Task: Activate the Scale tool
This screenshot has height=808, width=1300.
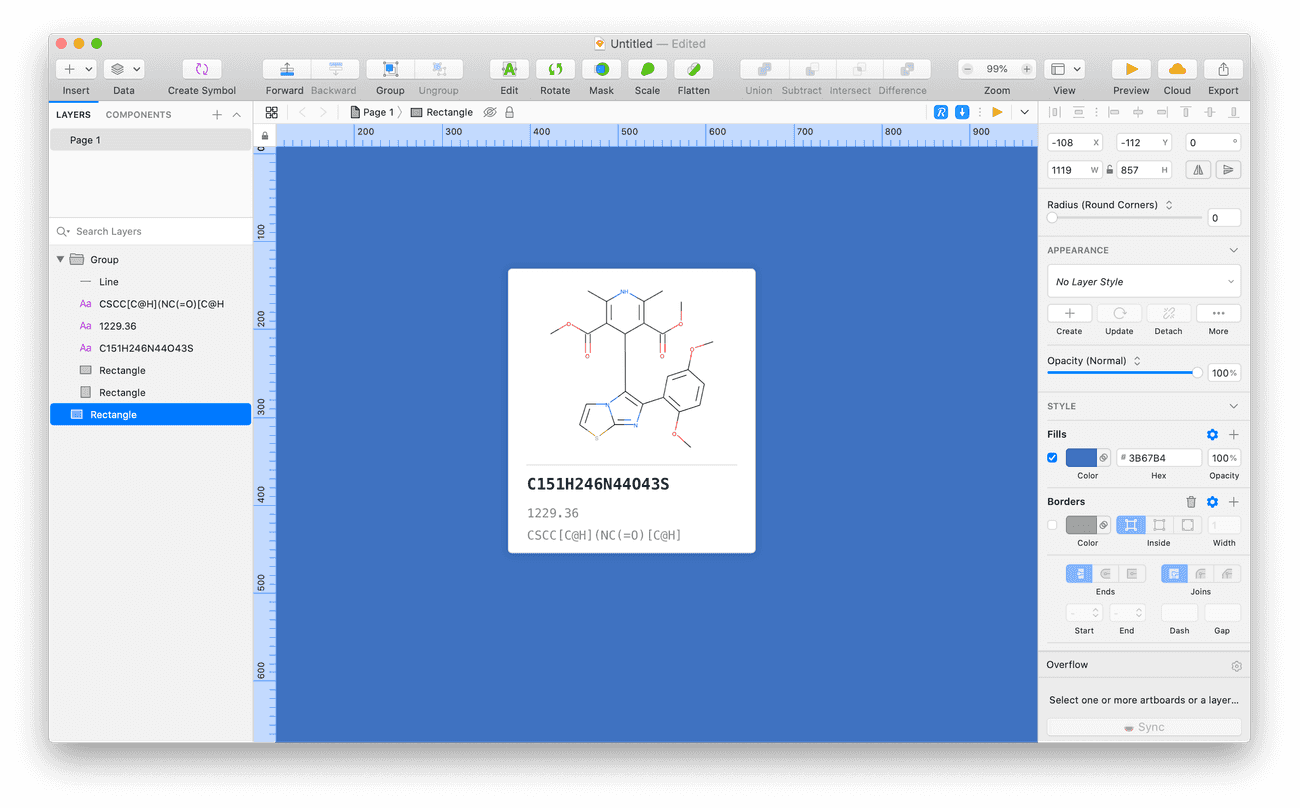Action: click(x=647, y=69)
